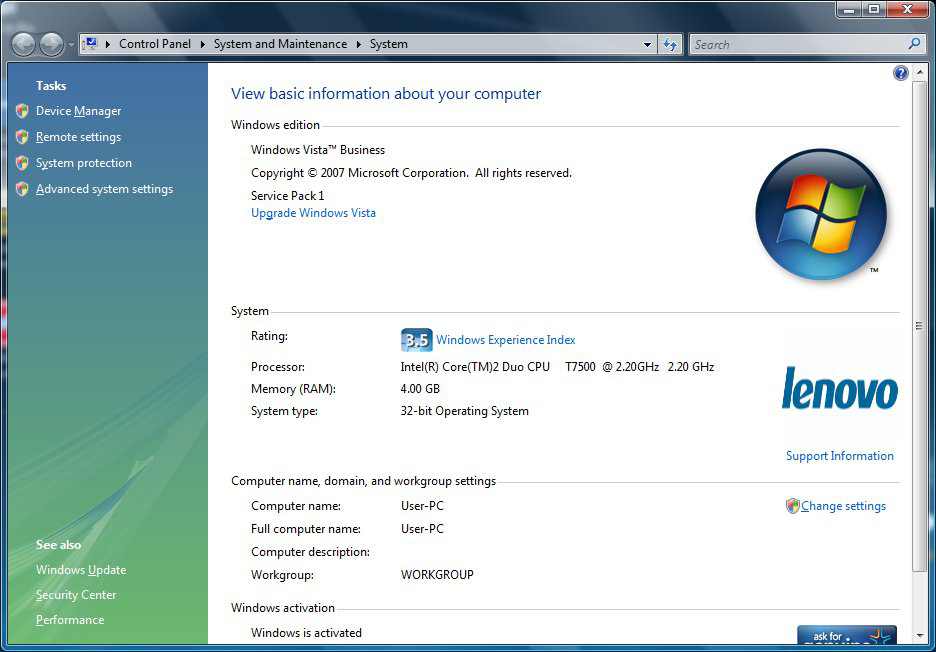The width and height of the screenshot is (936, 652).
Task: Click the Windows Vista Business edition text
Action: pyautogui.click(x=318, y=150)
